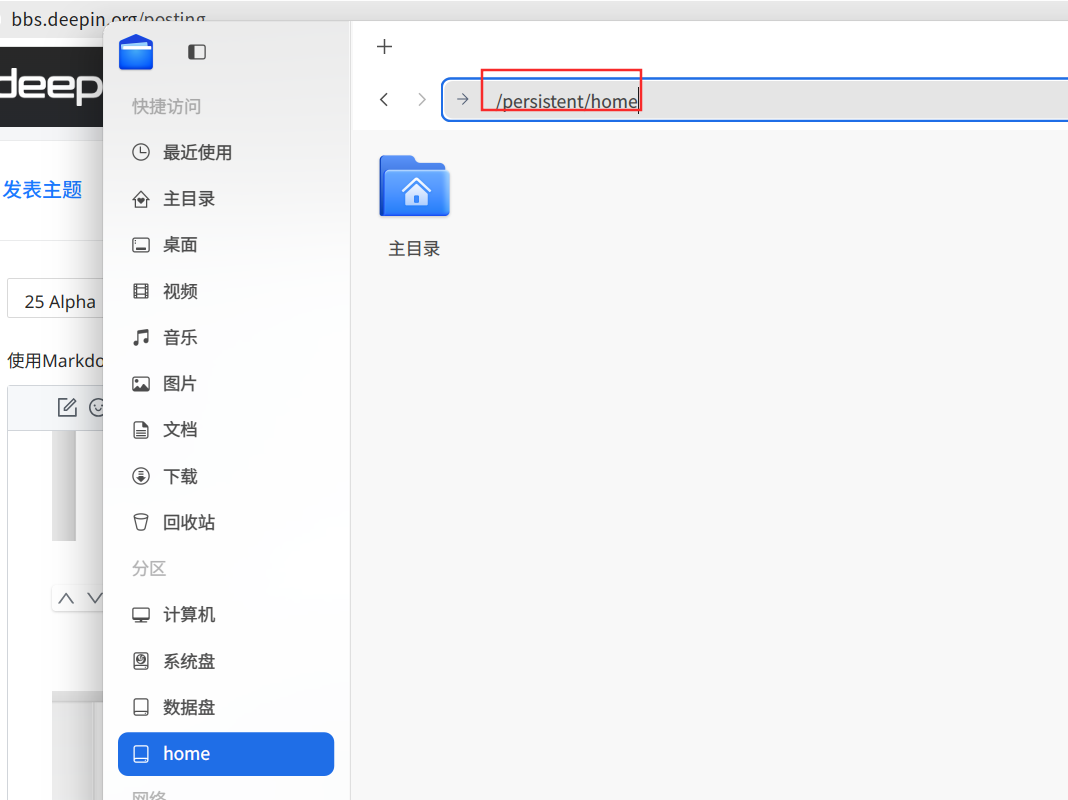Click the picture icon beside 图片
The height and width of the screenshot is (800, 1068).
(x=141, y=384)
